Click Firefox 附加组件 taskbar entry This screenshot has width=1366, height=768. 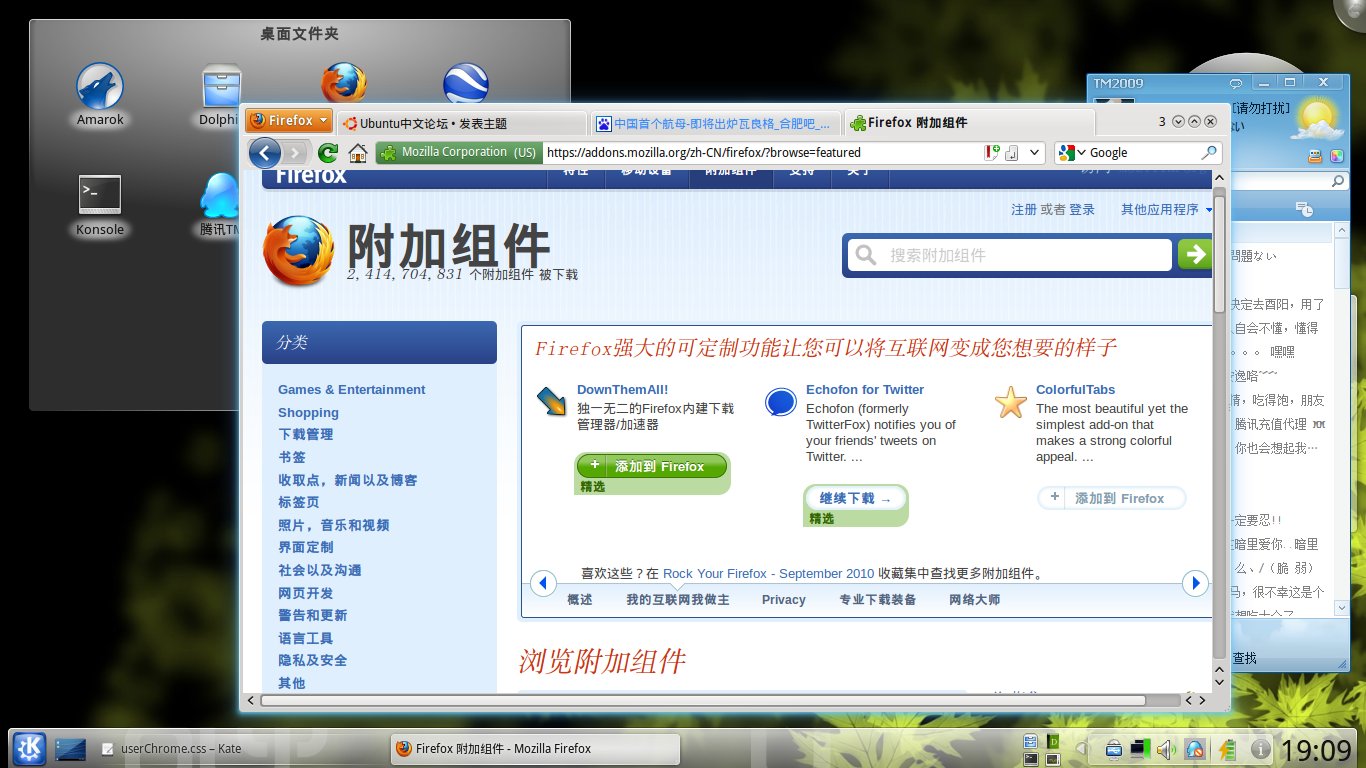click(x=534, y=748)
